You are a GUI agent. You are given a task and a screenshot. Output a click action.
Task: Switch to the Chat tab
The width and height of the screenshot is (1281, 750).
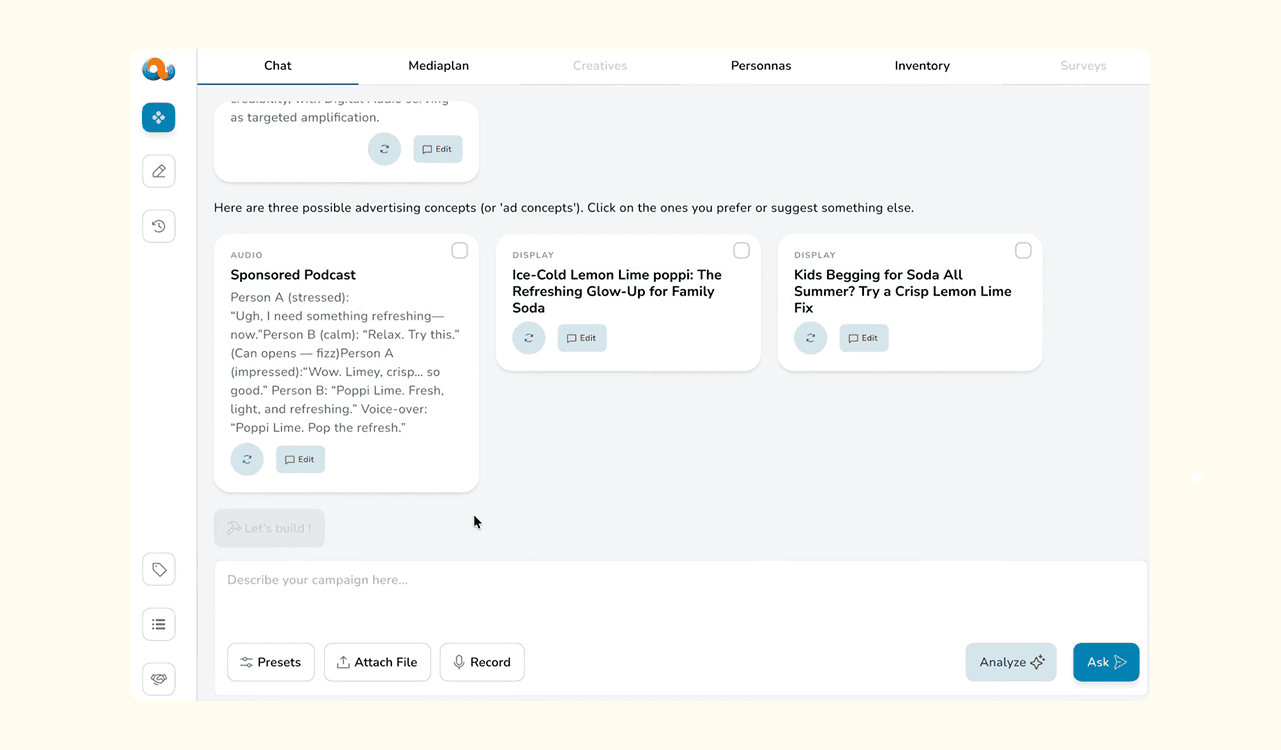278,66
